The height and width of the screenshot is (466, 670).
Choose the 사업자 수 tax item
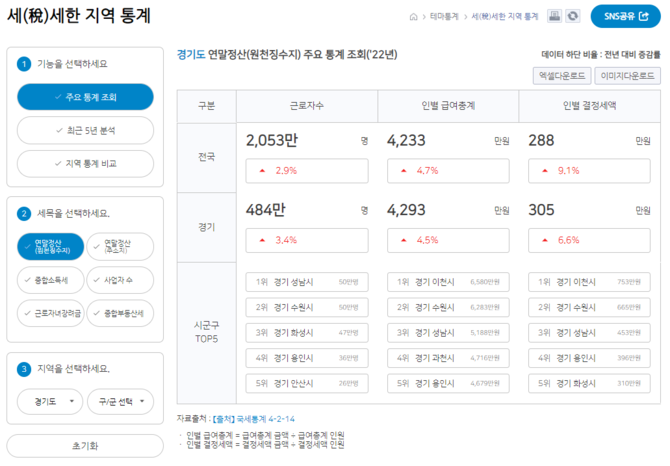(x=120, y=280)
